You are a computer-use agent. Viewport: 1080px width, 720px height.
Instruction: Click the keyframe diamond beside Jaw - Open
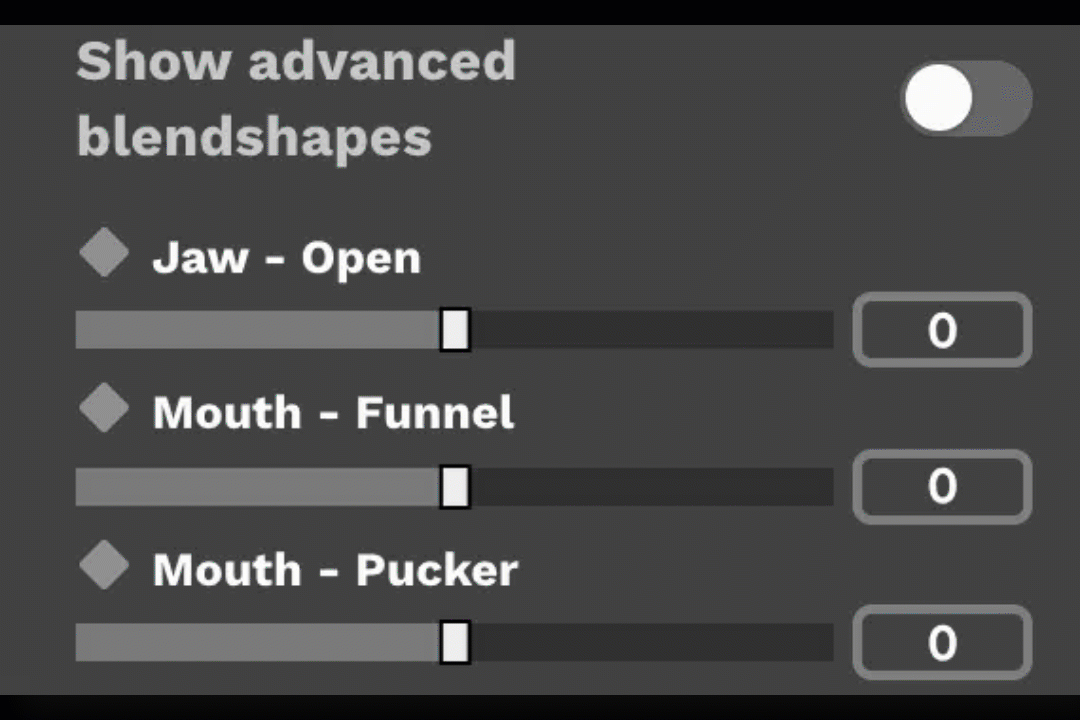103,252
